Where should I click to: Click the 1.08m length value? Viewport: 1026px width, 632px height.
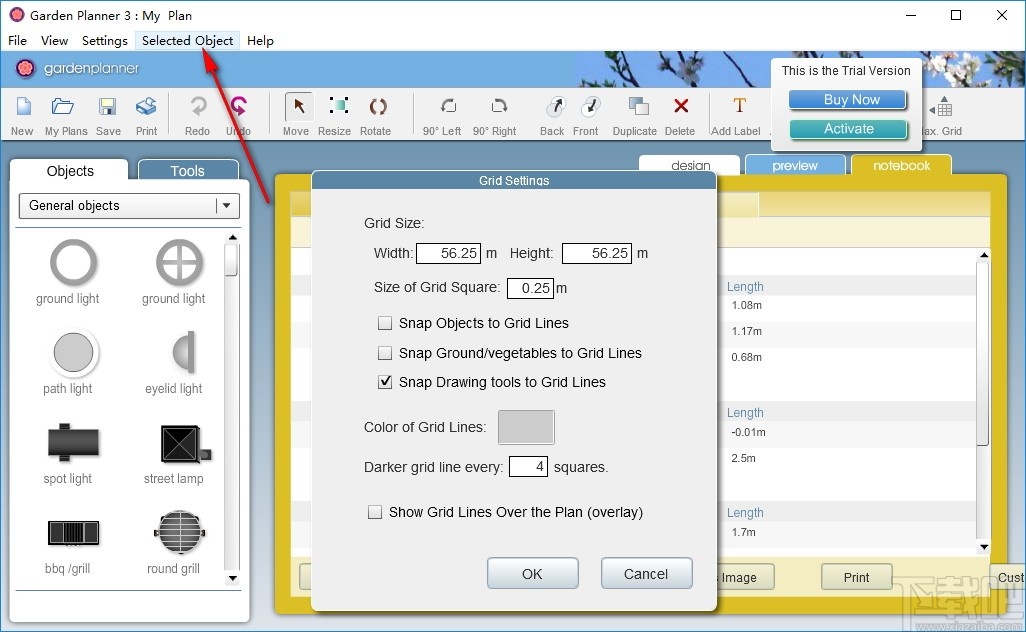(x=747, y=306)
